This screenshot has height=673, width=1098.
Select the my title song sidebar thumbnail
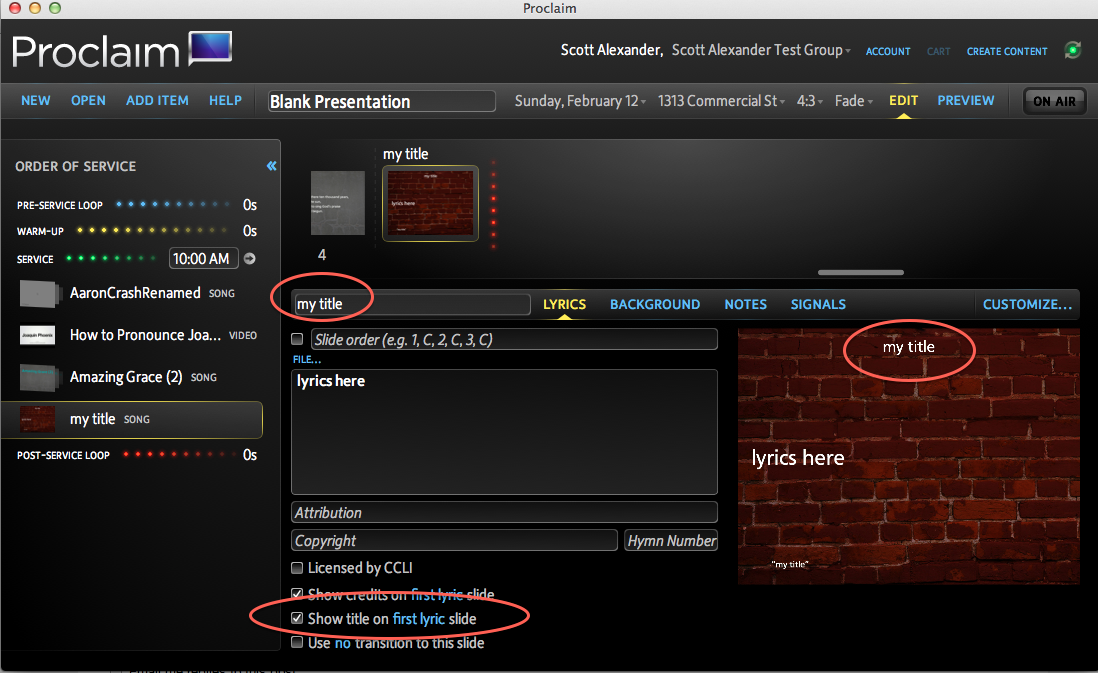(37, 419)
